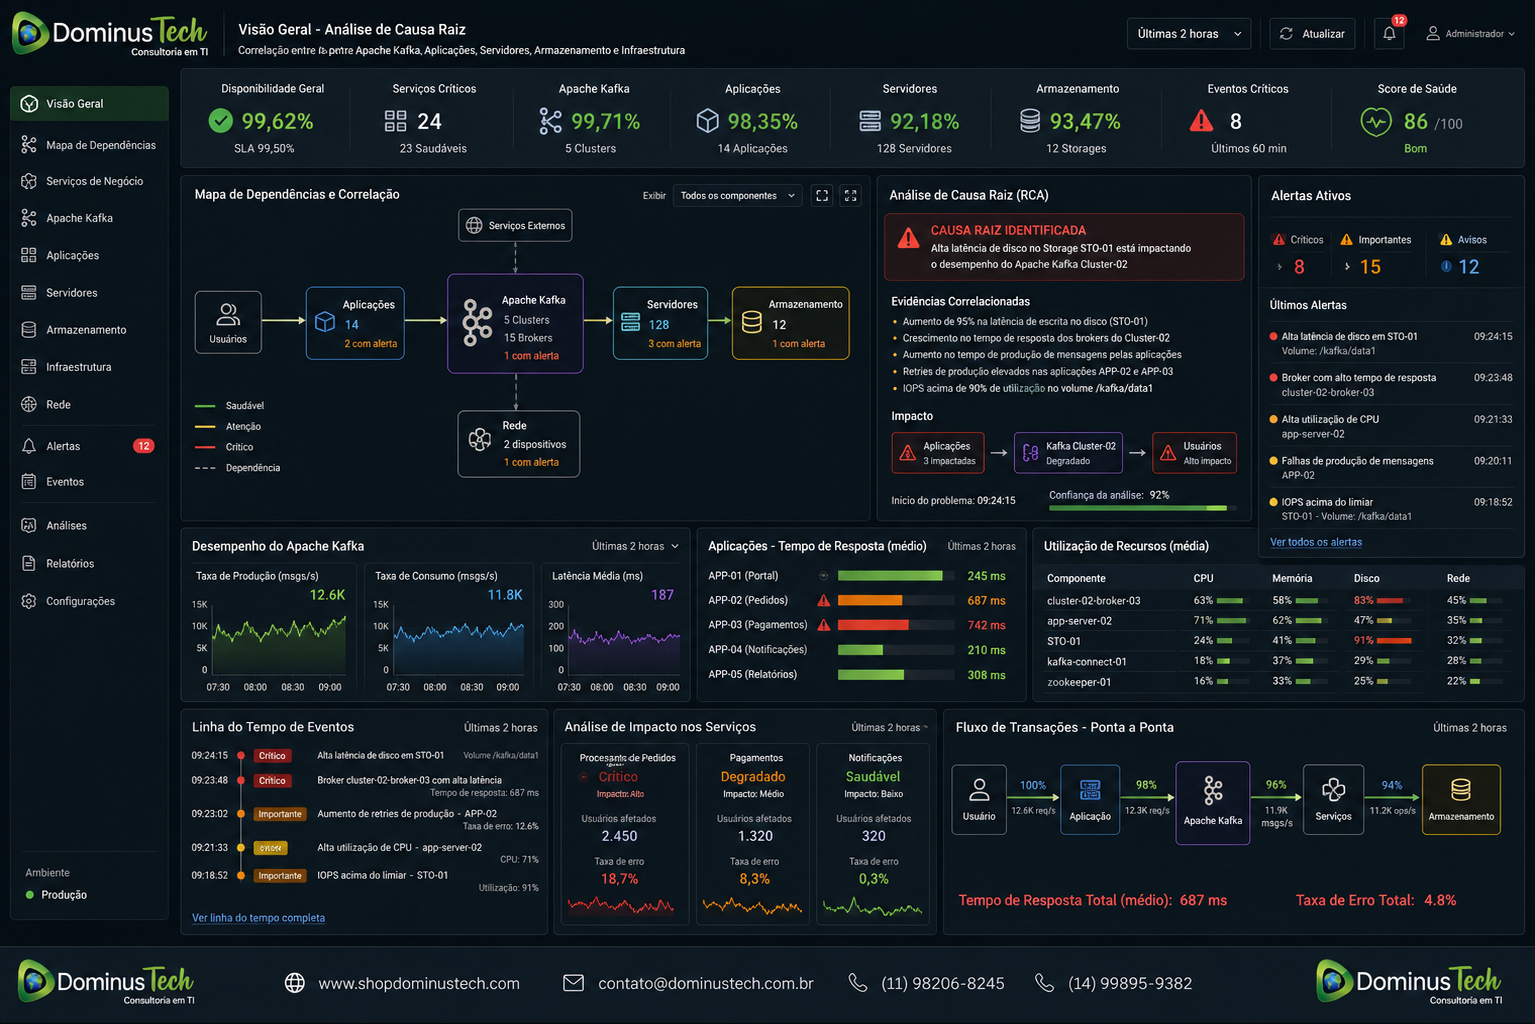The height and width of the screenshot is (1024, 1535).
Task: Click the fullscreen expand map icon
Action: (851, 196)
